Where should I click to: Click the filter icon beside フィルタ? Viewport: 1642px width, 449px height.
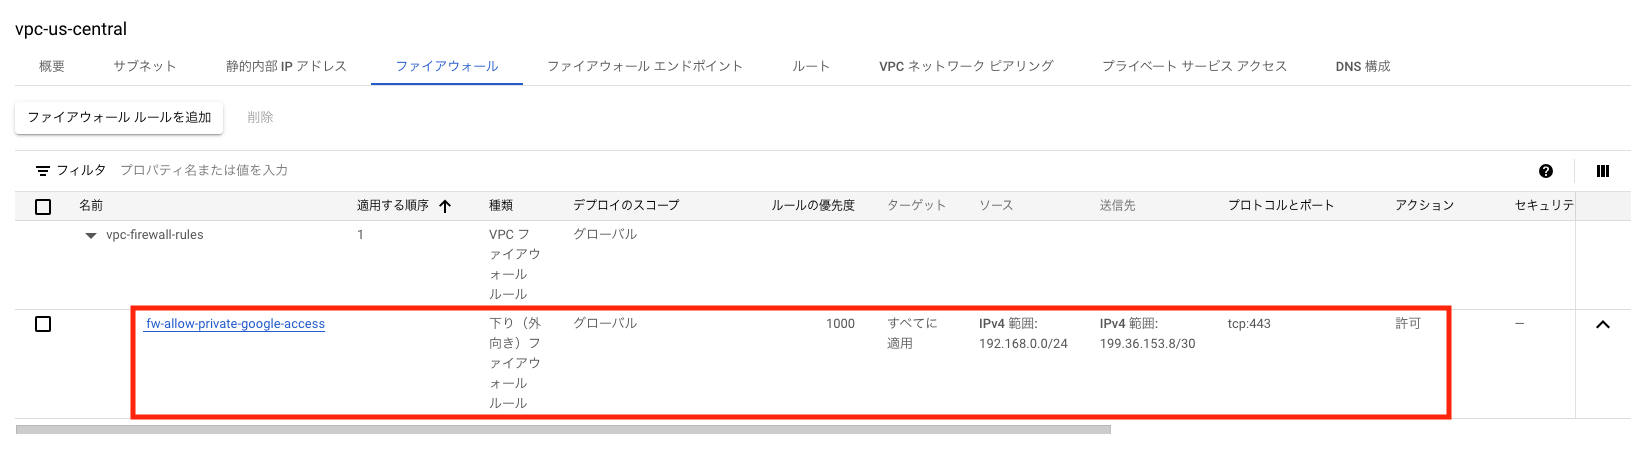(x=43, y=171)
